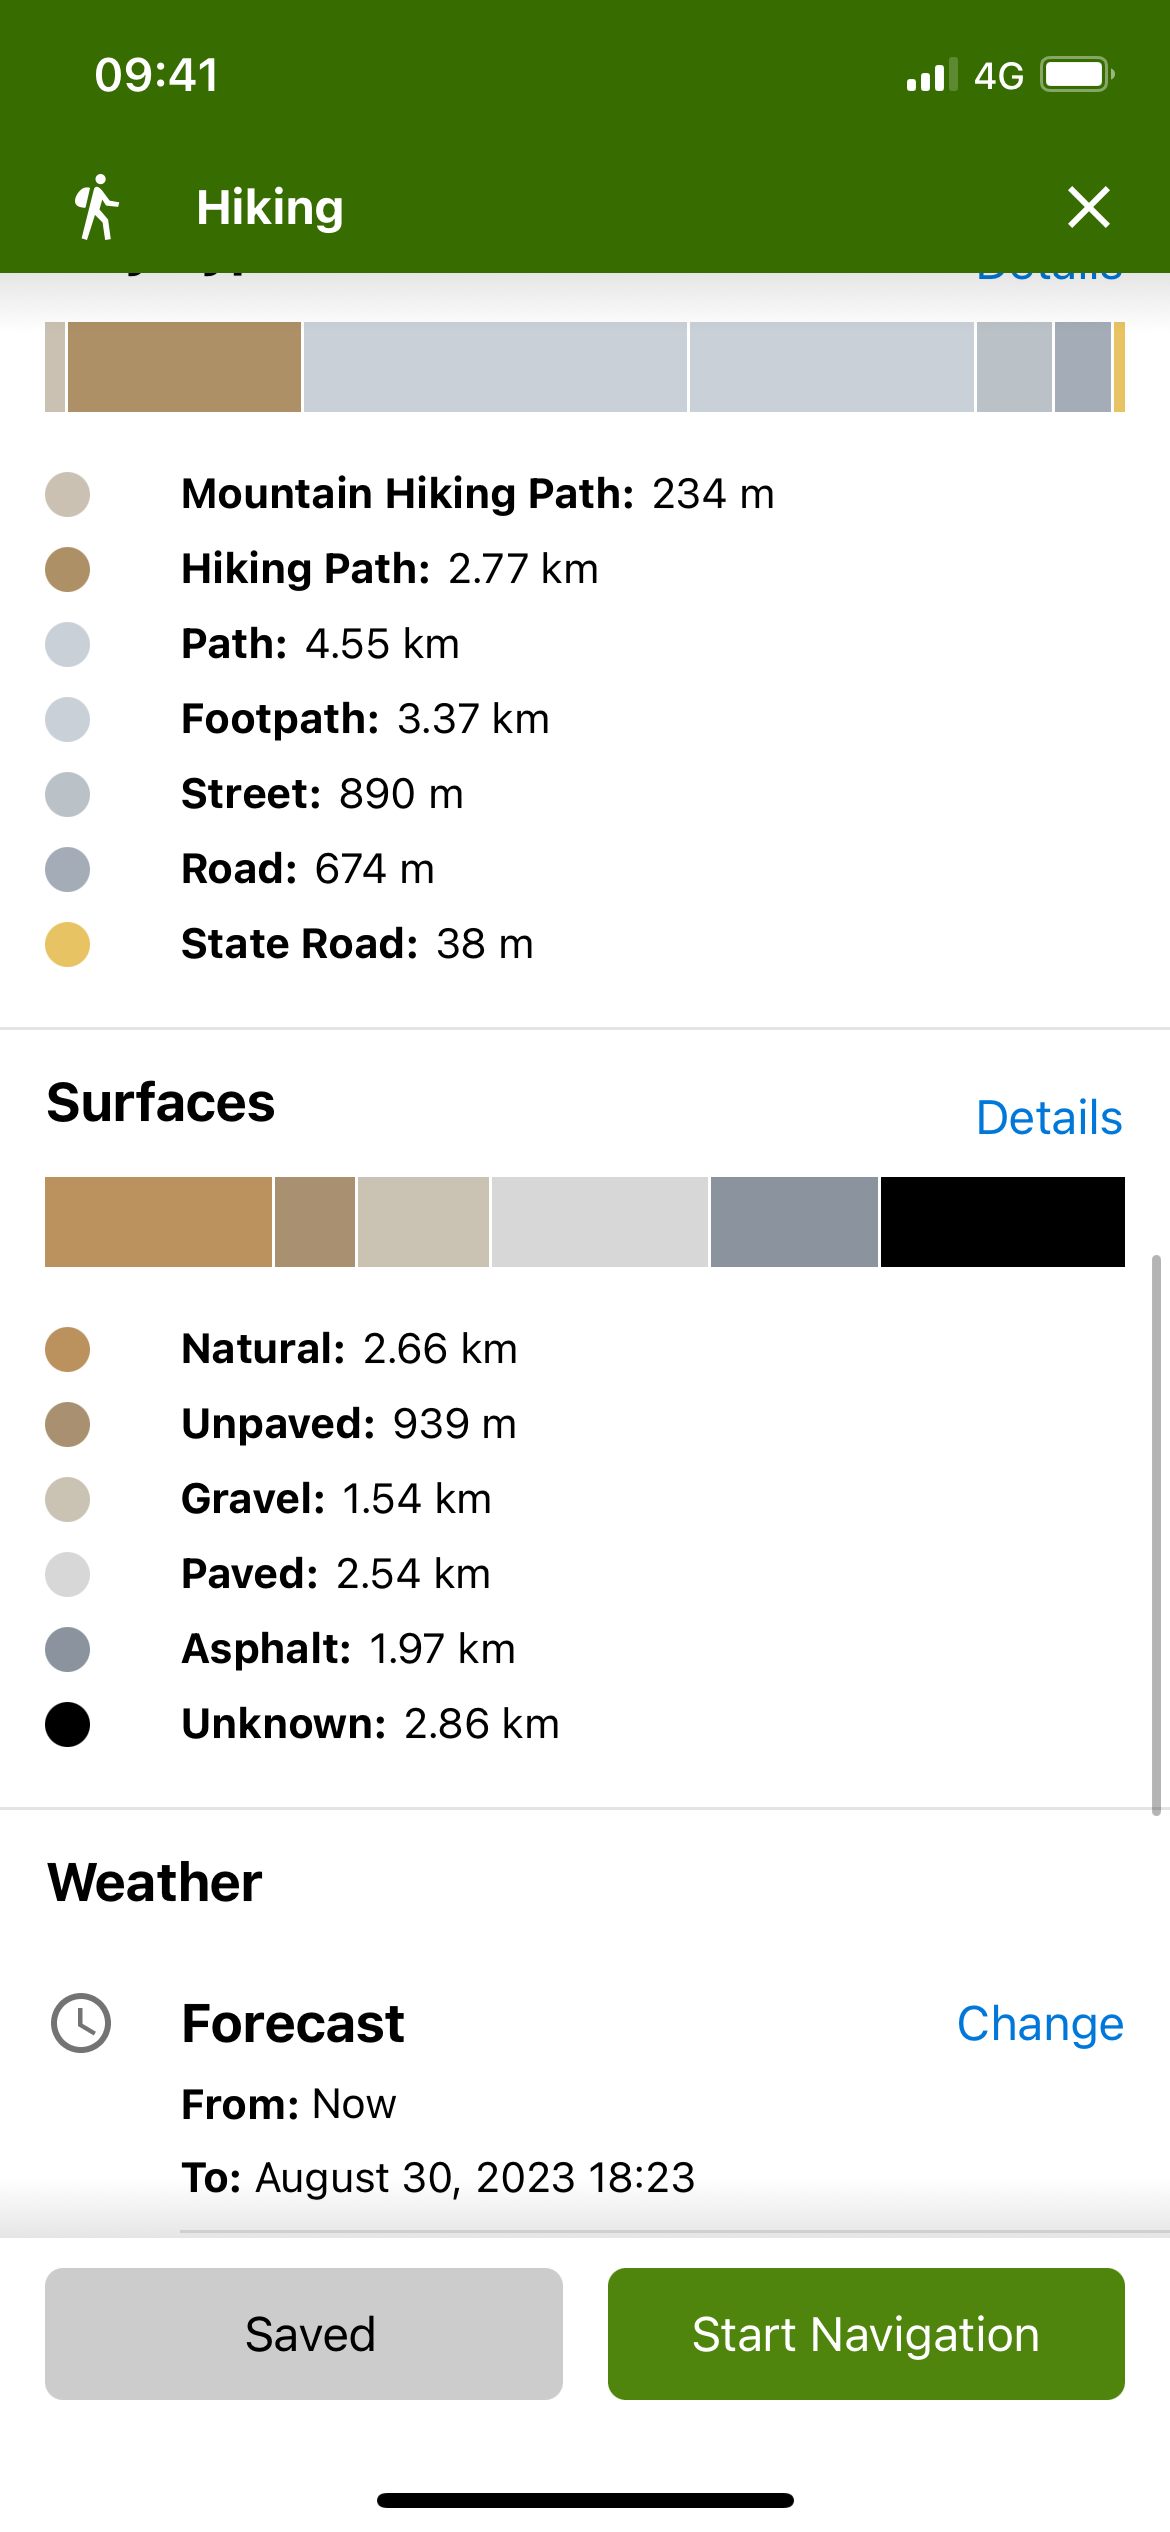
Task: Tap the Saved button
Action: click(x=303, y=2334)
